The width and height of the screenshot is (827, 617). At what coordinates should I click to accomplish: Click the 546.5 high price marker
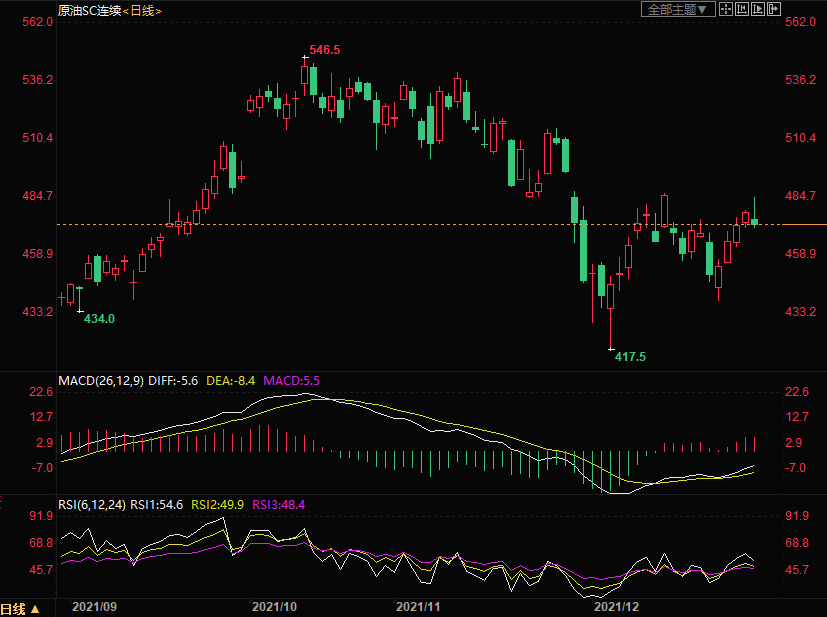[x=324, y=49]
